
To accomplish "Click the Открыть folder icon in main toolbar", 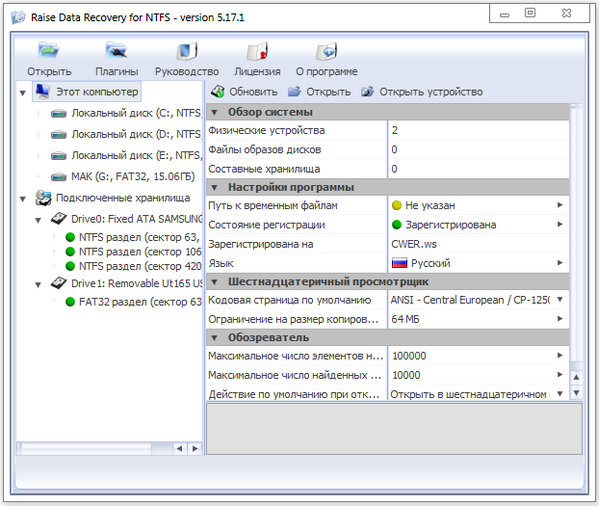I will pos(48,51).
